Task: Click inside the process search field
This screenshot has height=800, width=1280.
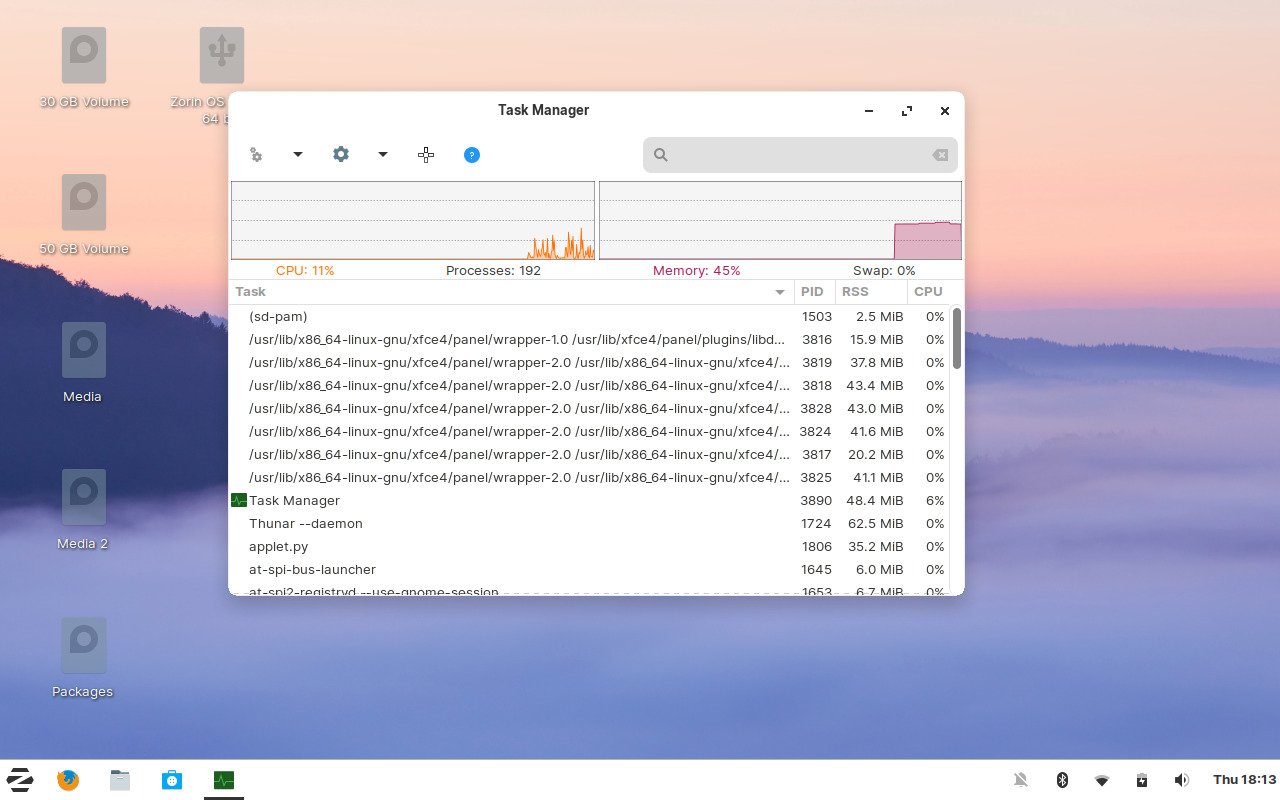Action: (x=800, y=155)
